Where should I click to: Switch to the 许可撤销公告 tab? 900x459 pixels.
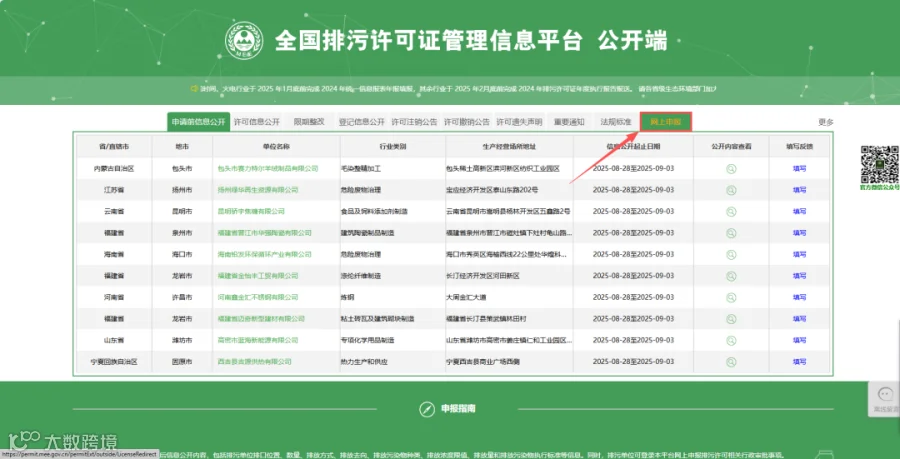(x=467, y=122)
